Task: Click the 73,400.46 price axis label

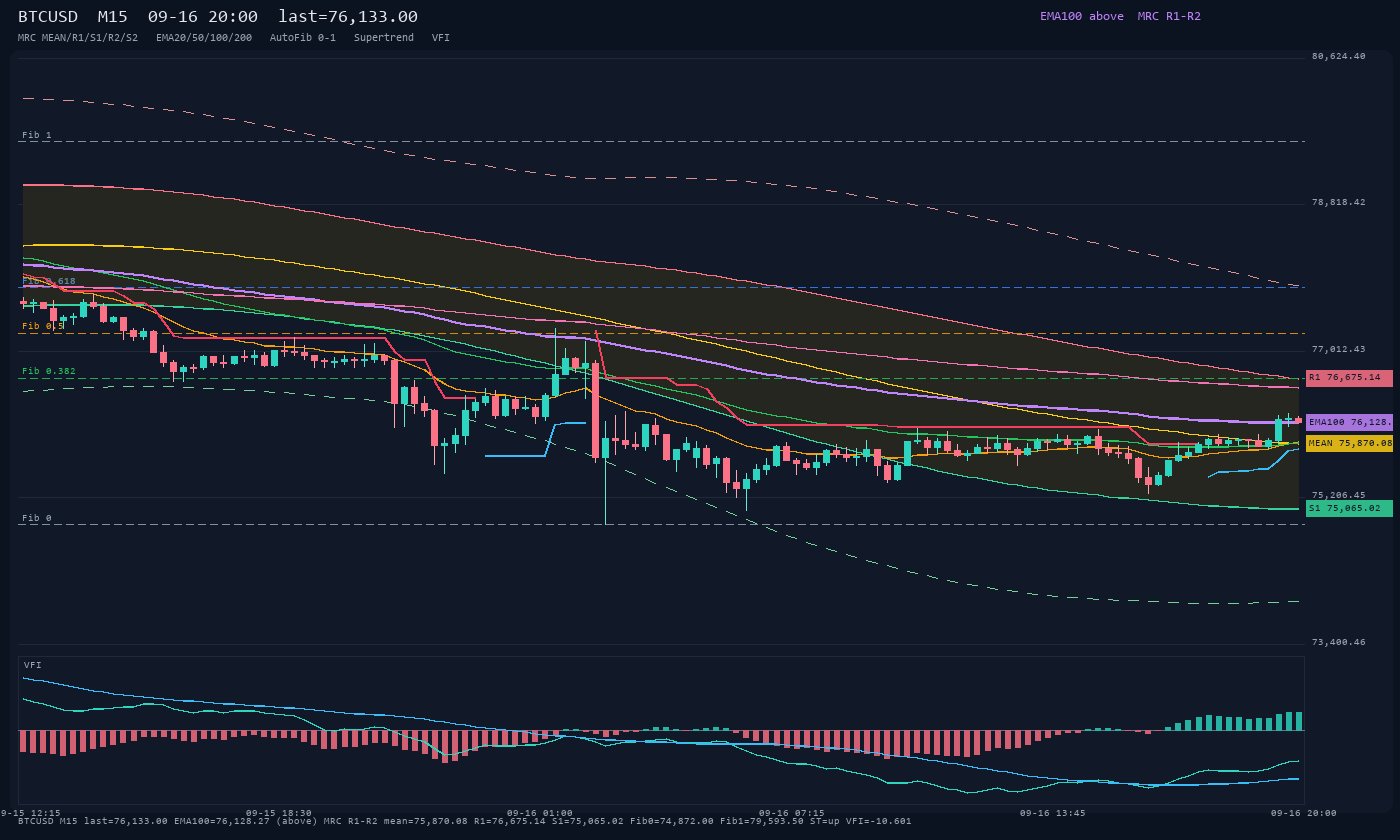Action: (x=1338, y=642)
